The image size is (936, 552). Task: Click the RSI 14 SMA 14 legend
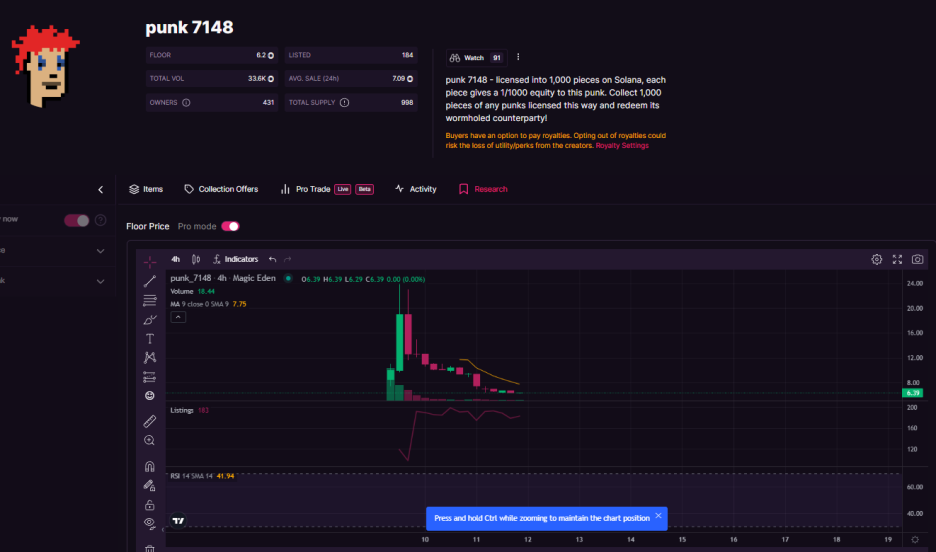[202, 476]
